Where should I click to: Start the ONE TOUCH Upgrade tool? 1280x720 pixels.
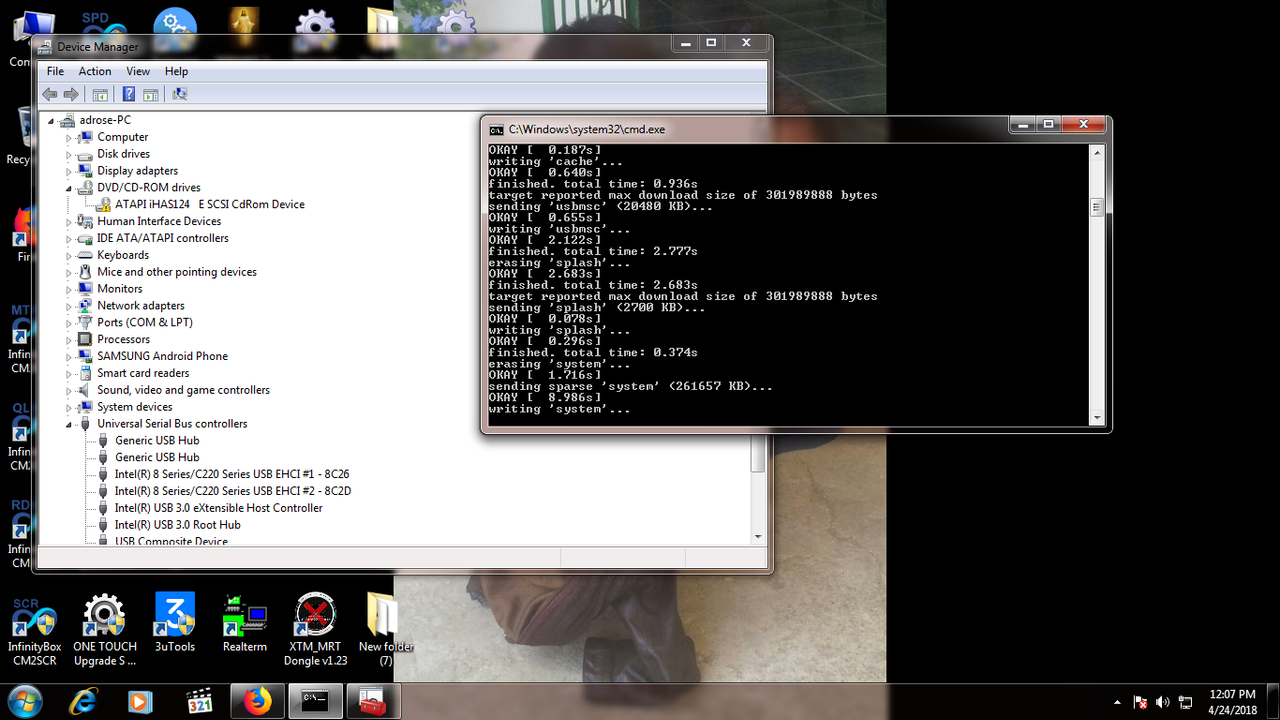point(104,615)
